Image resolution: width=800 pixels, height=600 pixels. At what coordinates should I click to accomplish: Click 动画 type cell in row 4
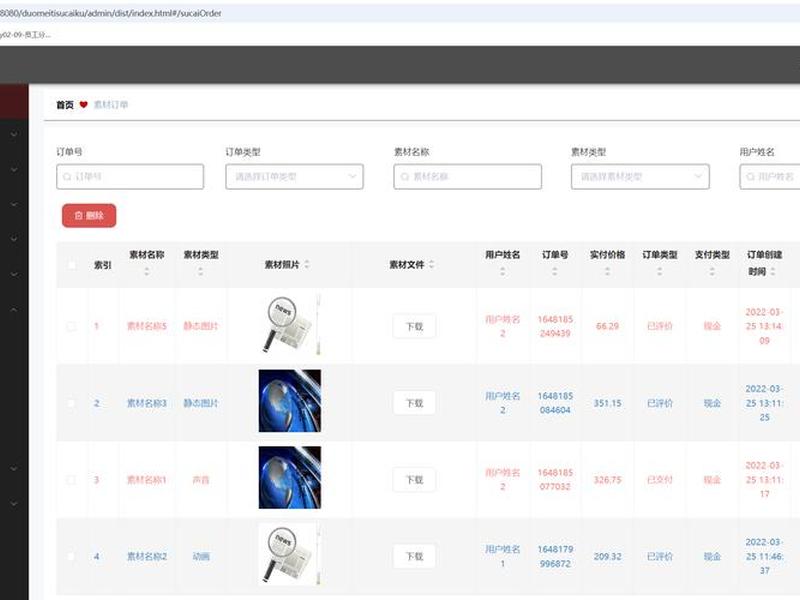click(201, 556)
